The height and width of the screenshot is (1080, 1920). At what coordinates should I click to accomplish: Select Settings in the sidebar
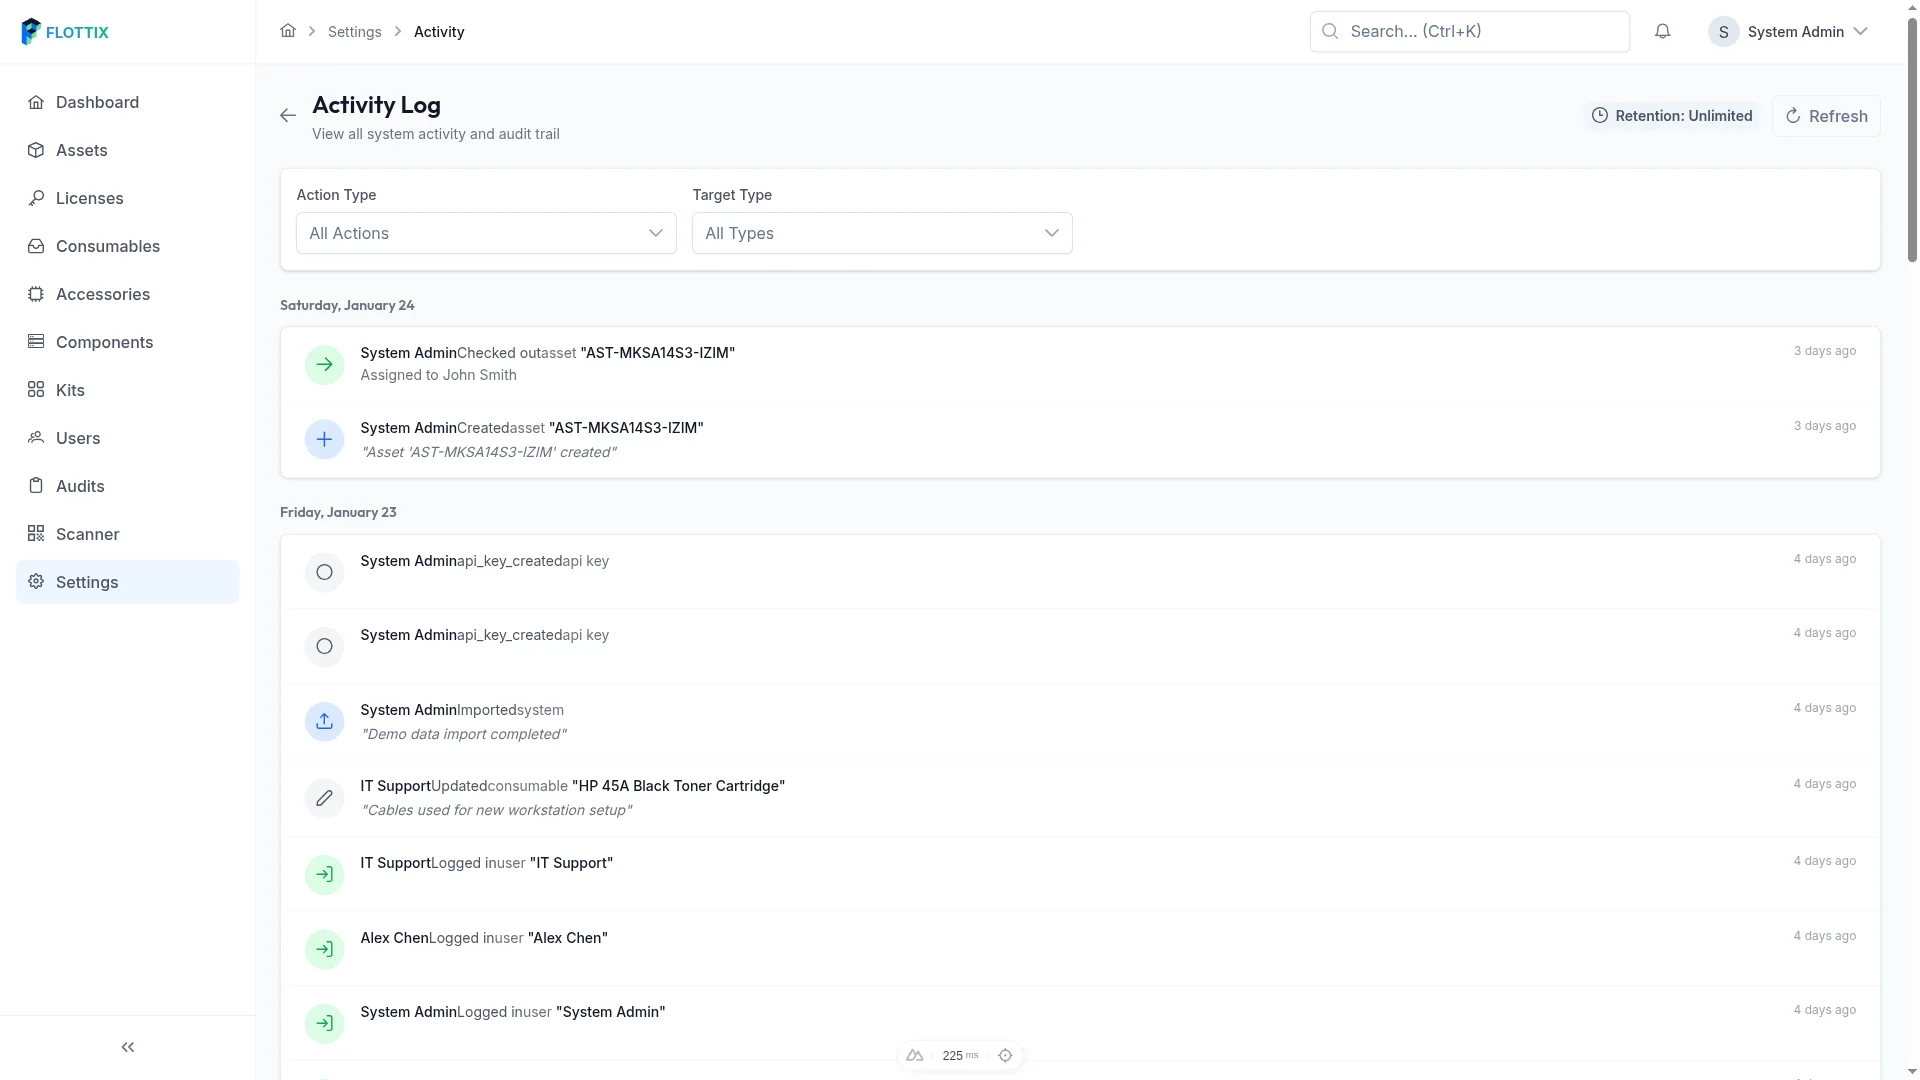87,582
